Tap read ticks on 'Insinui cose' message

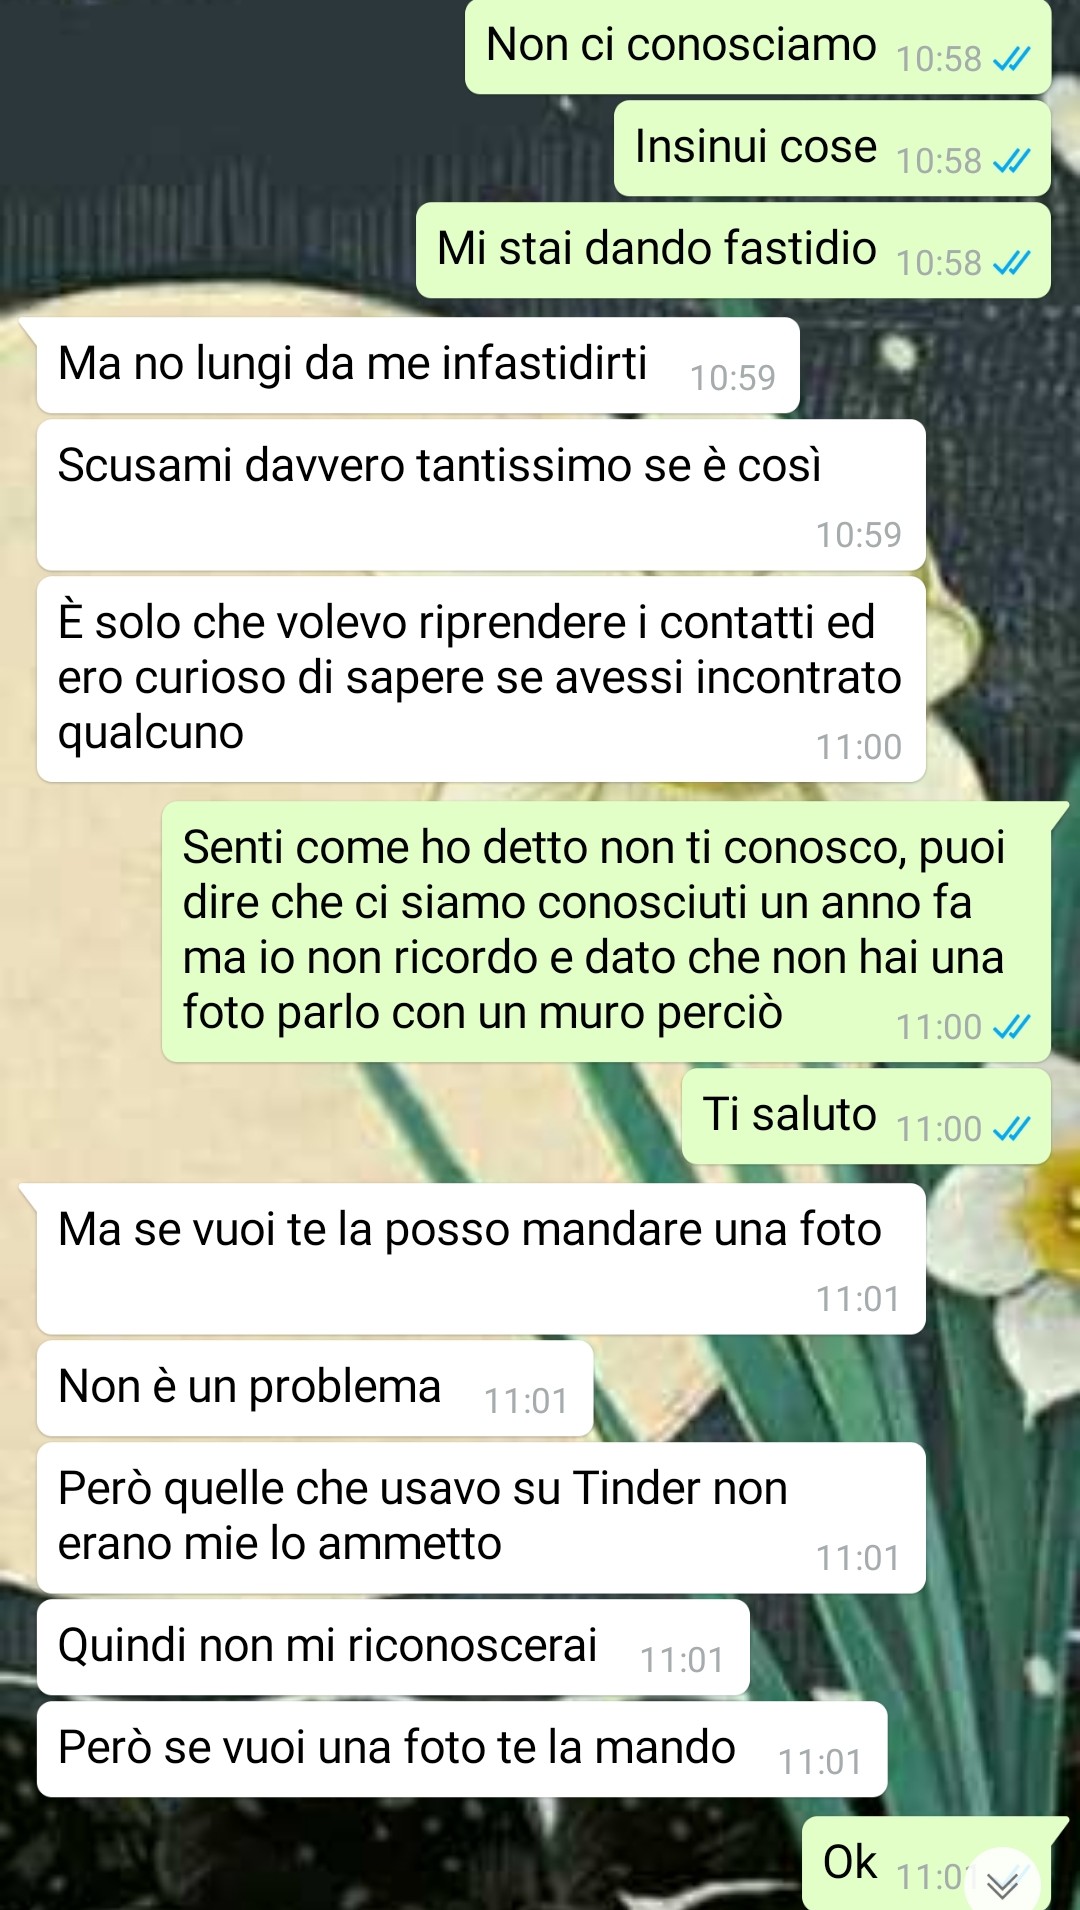pos(1011,161)
